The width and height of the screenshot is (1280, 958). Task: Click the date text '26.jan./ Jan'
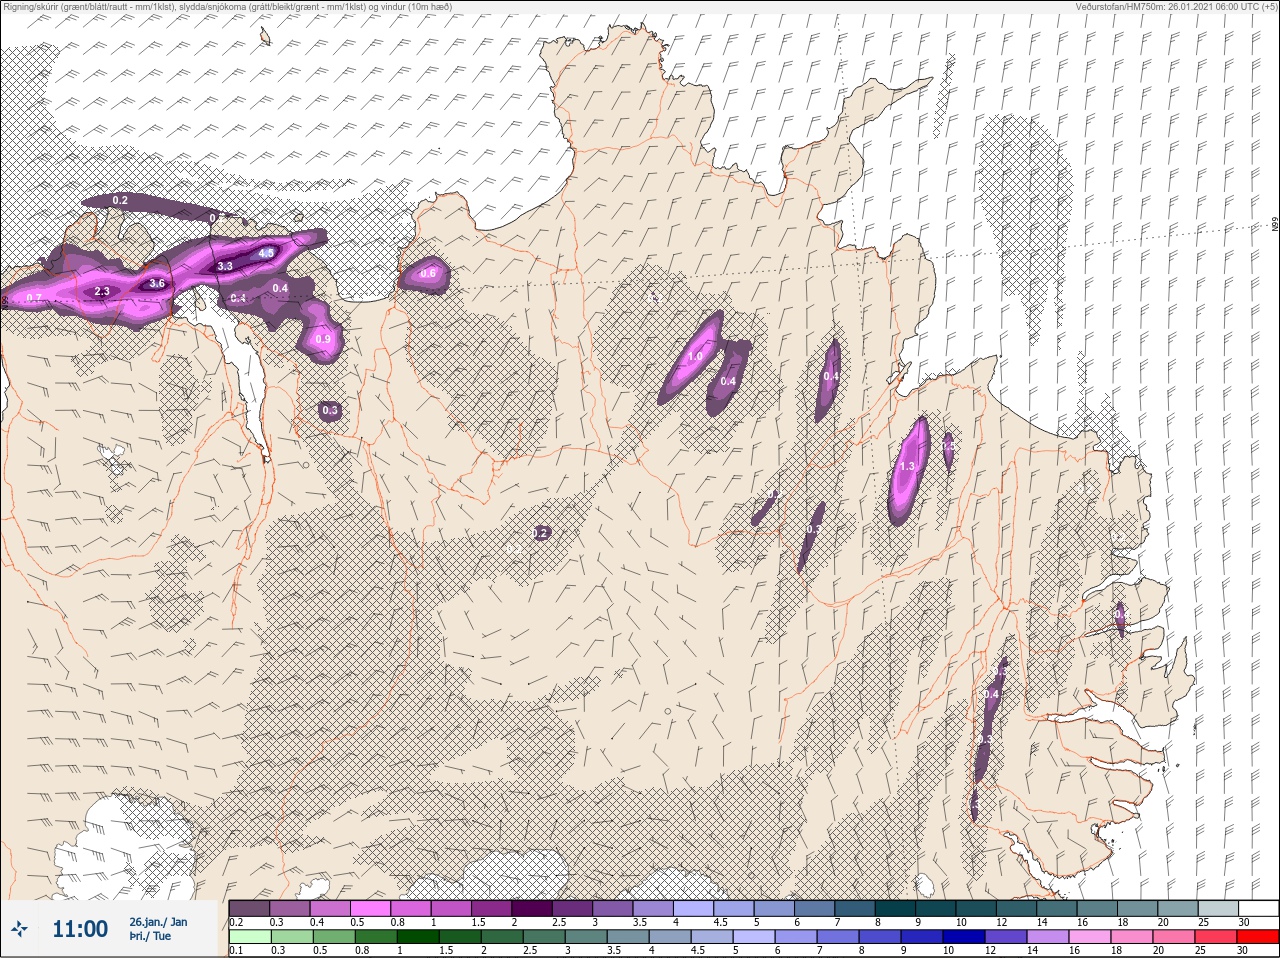point(158,922)
